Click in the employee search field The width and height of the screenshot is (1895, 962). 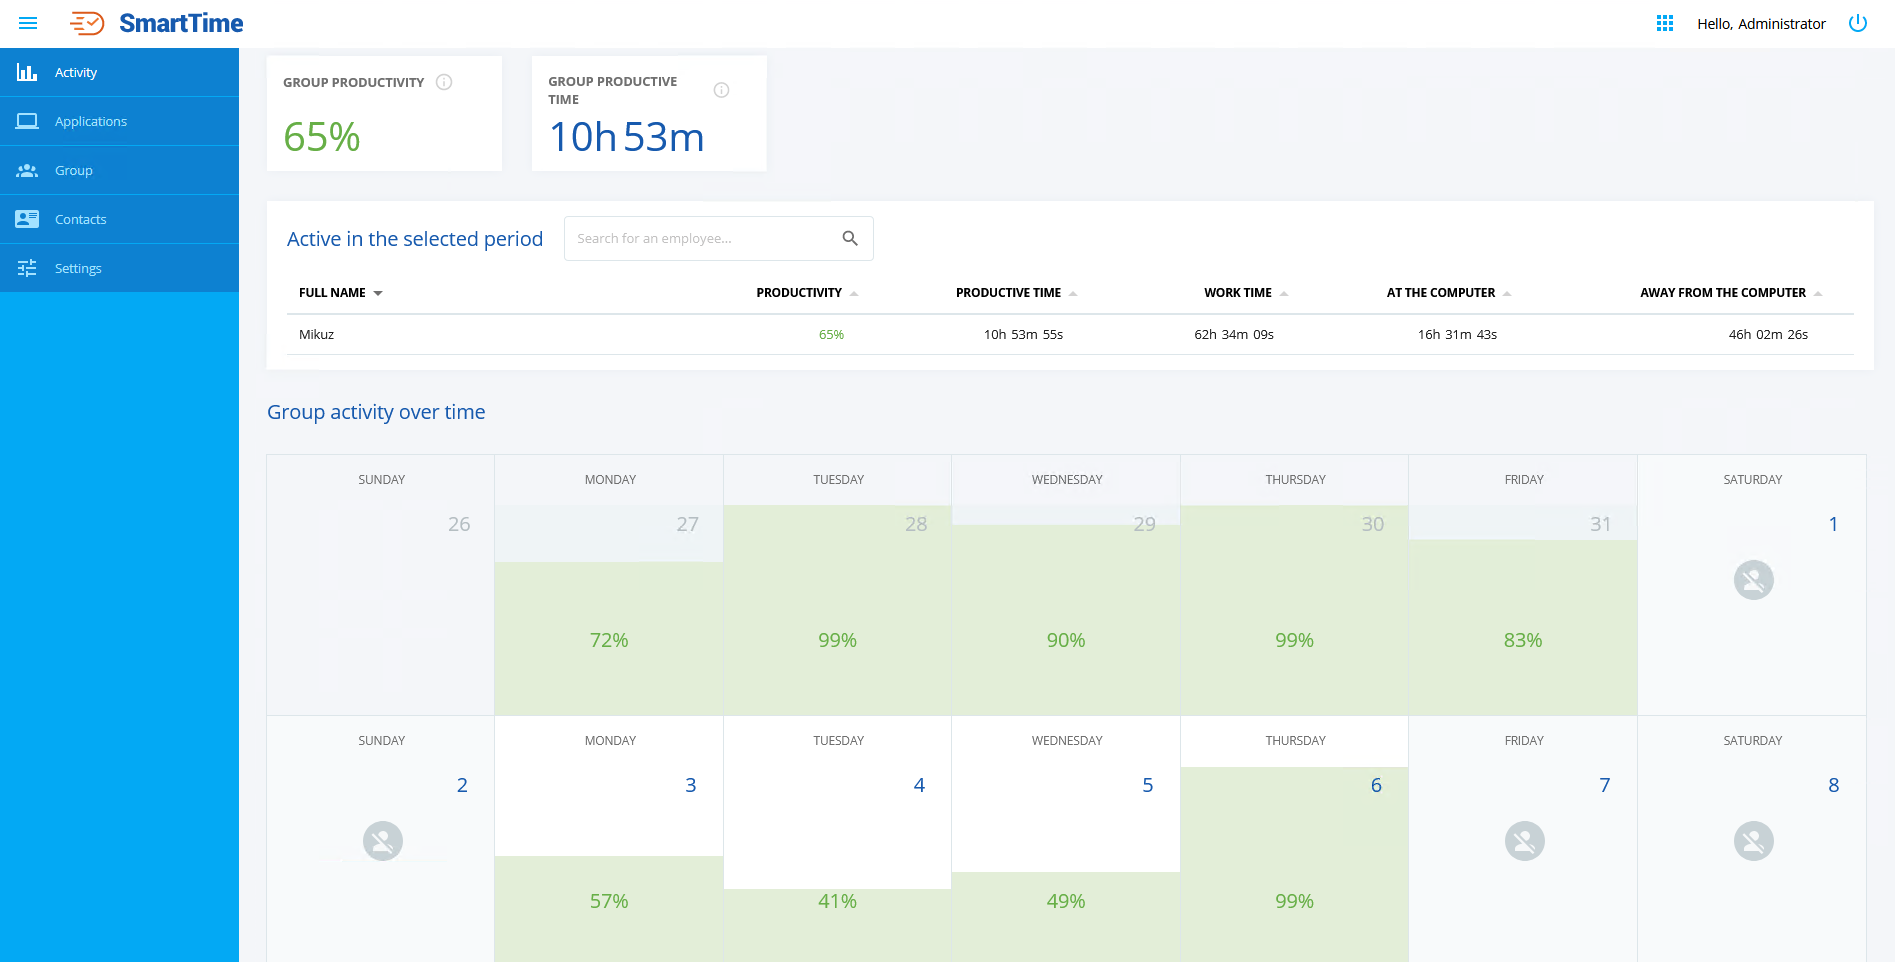700,238
